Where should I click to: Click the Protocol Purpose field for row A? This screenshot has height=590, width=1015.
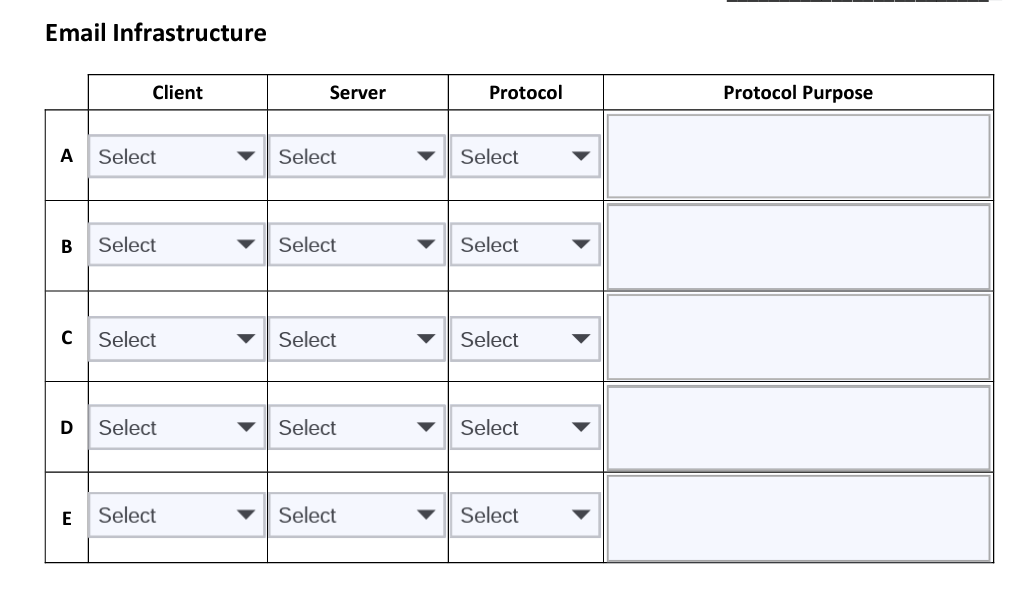click(798, 156)
